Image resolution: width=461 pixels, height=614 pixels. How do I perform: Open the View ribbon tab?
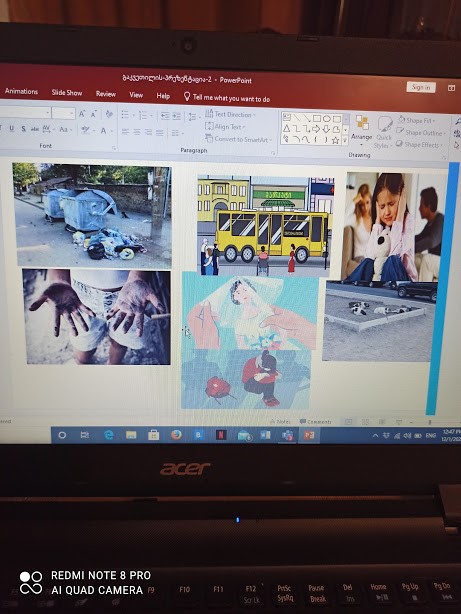coord(136,95)
